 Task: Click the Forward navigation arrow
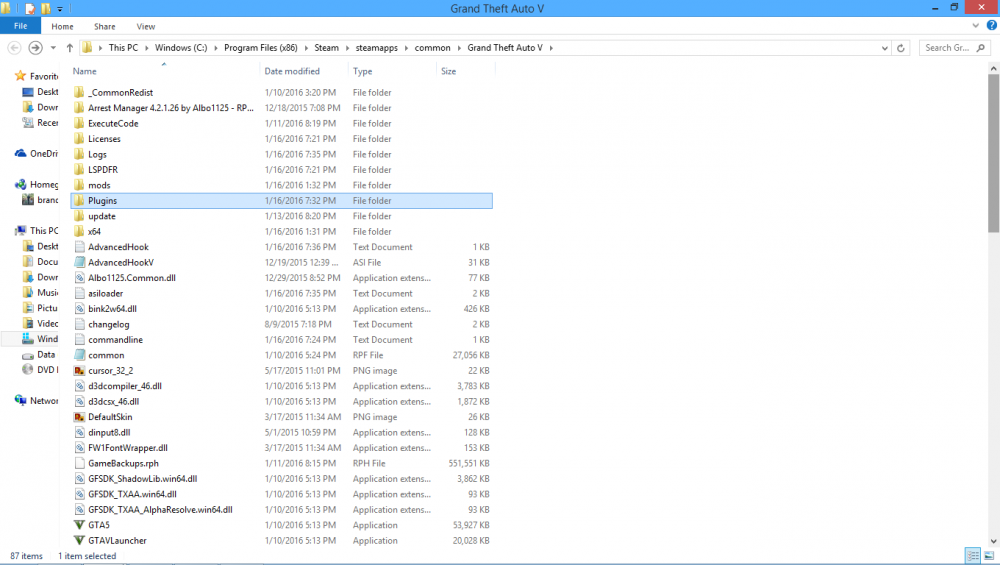[36, 48]
